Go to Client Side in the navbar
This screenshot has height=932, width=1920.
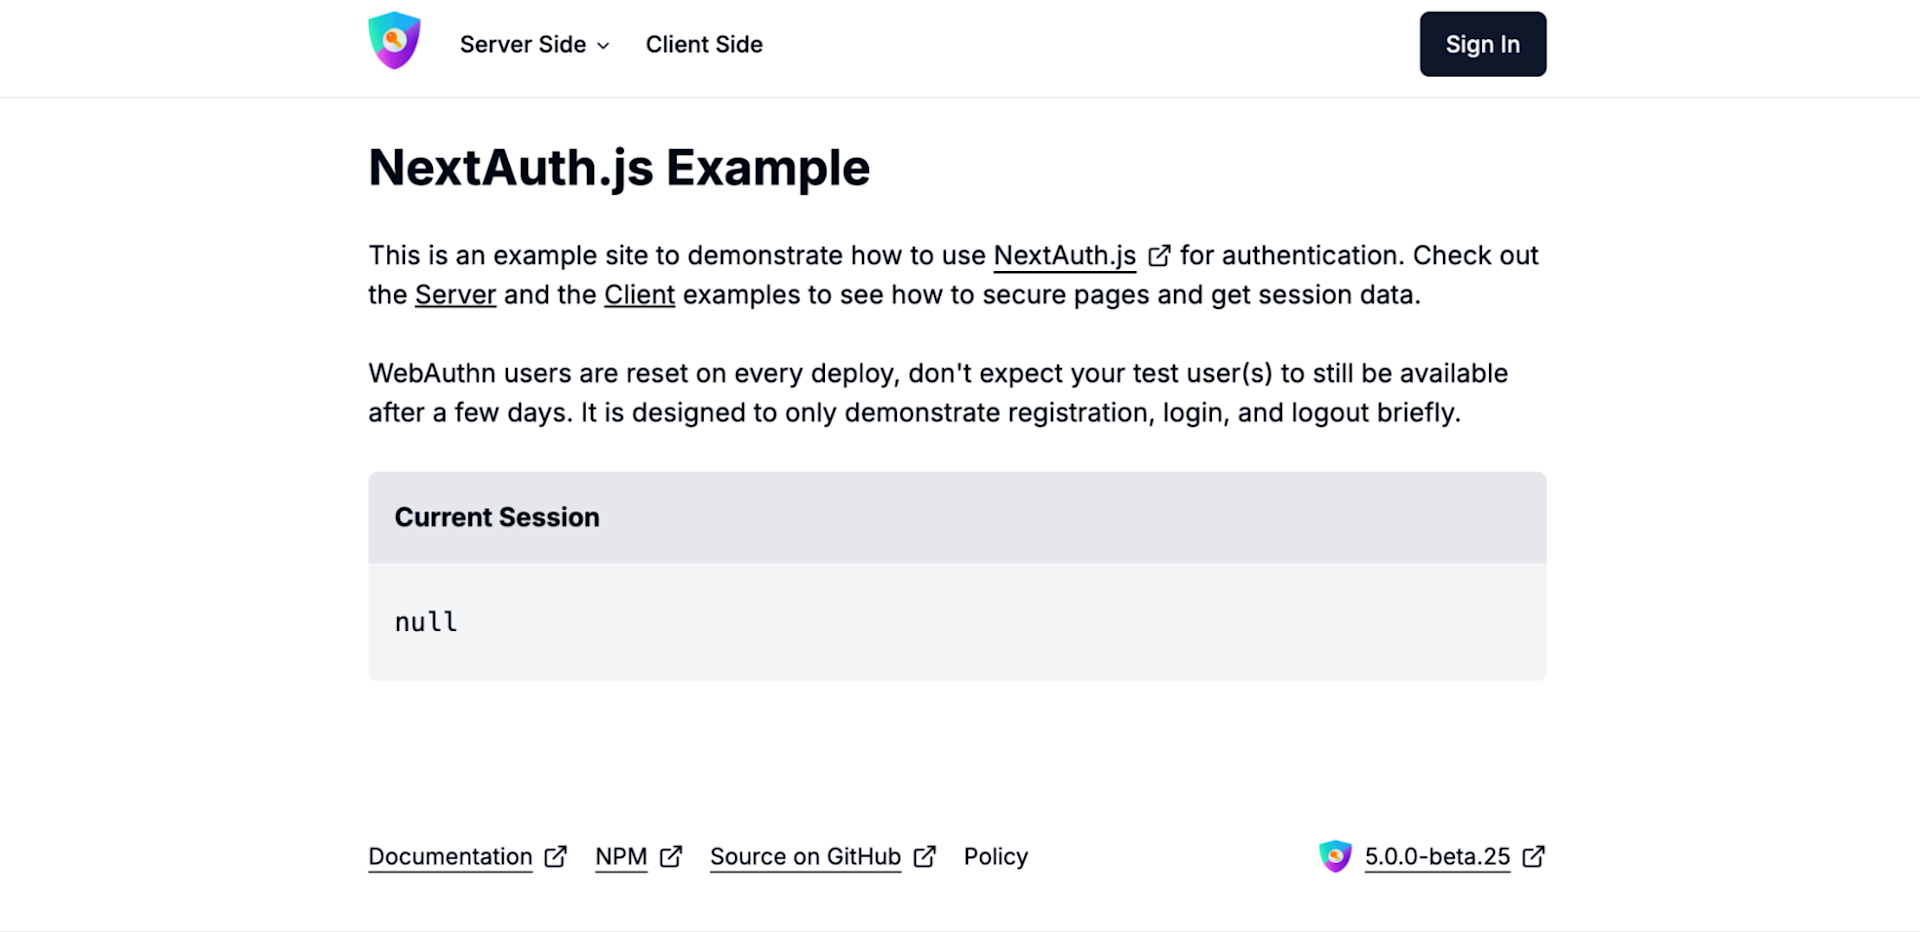point(704,45)
